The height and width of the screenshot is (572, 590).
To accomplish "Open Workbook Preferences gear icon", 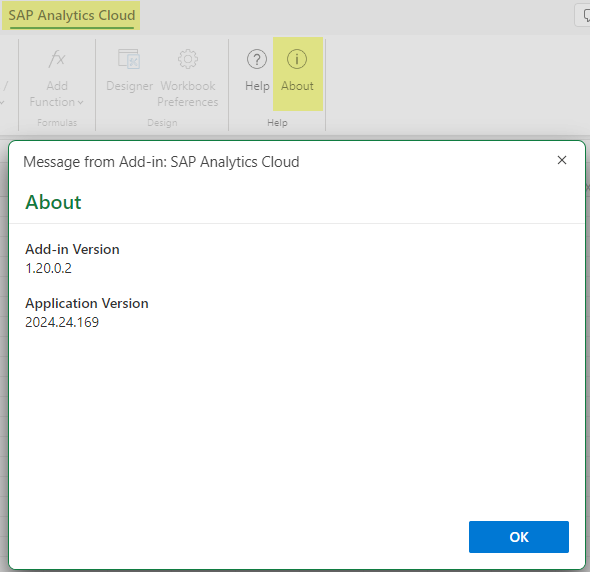I will pyautogui.click(x=188, y=59).
